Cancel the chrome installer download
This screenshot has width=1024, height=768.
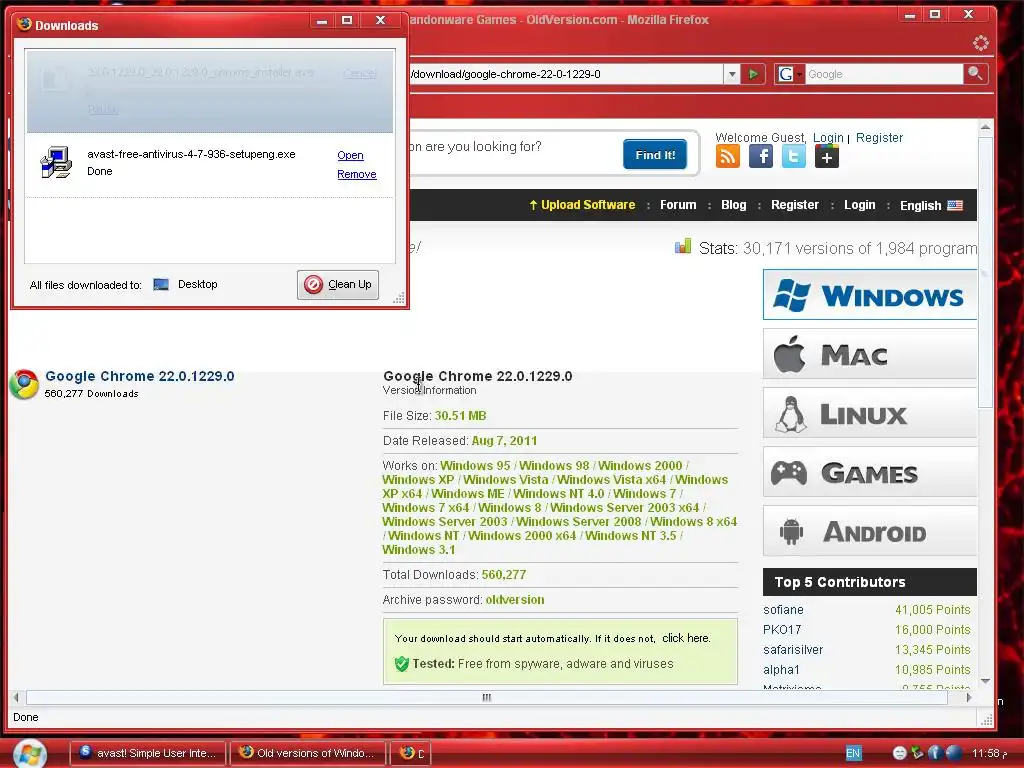tap(360, 73)
